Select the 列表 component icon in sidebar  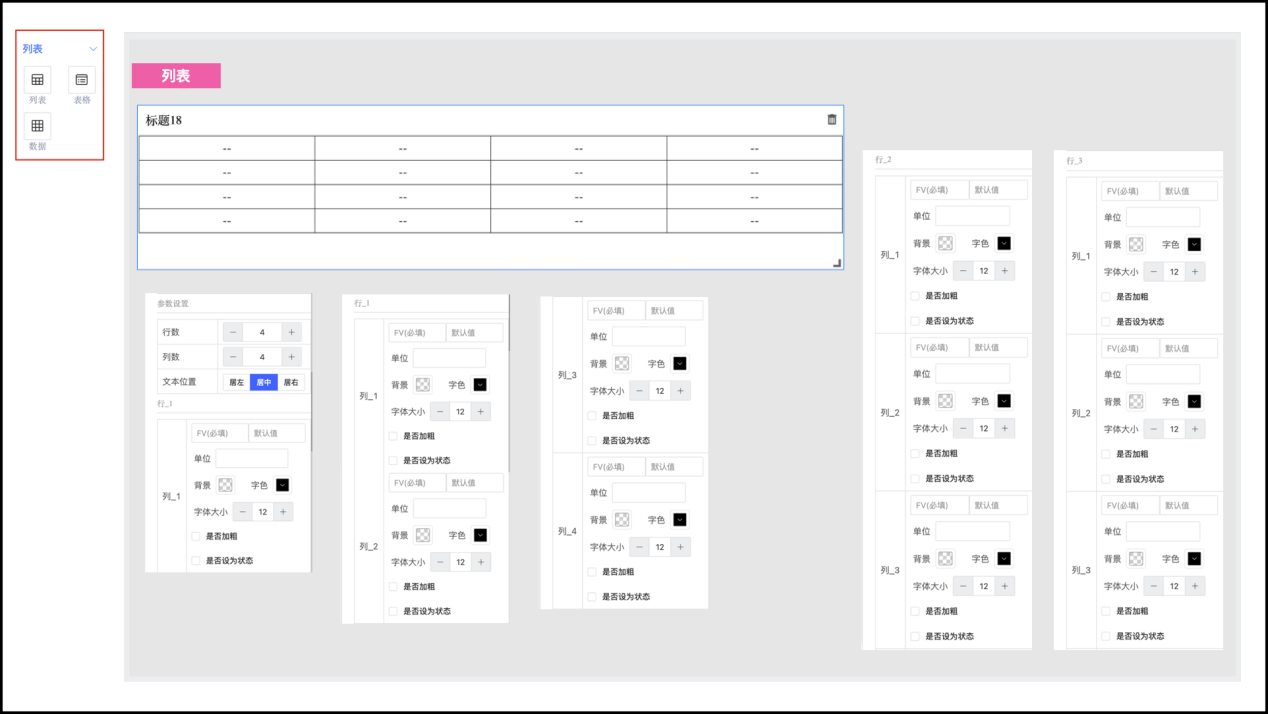tap(37, 80)
